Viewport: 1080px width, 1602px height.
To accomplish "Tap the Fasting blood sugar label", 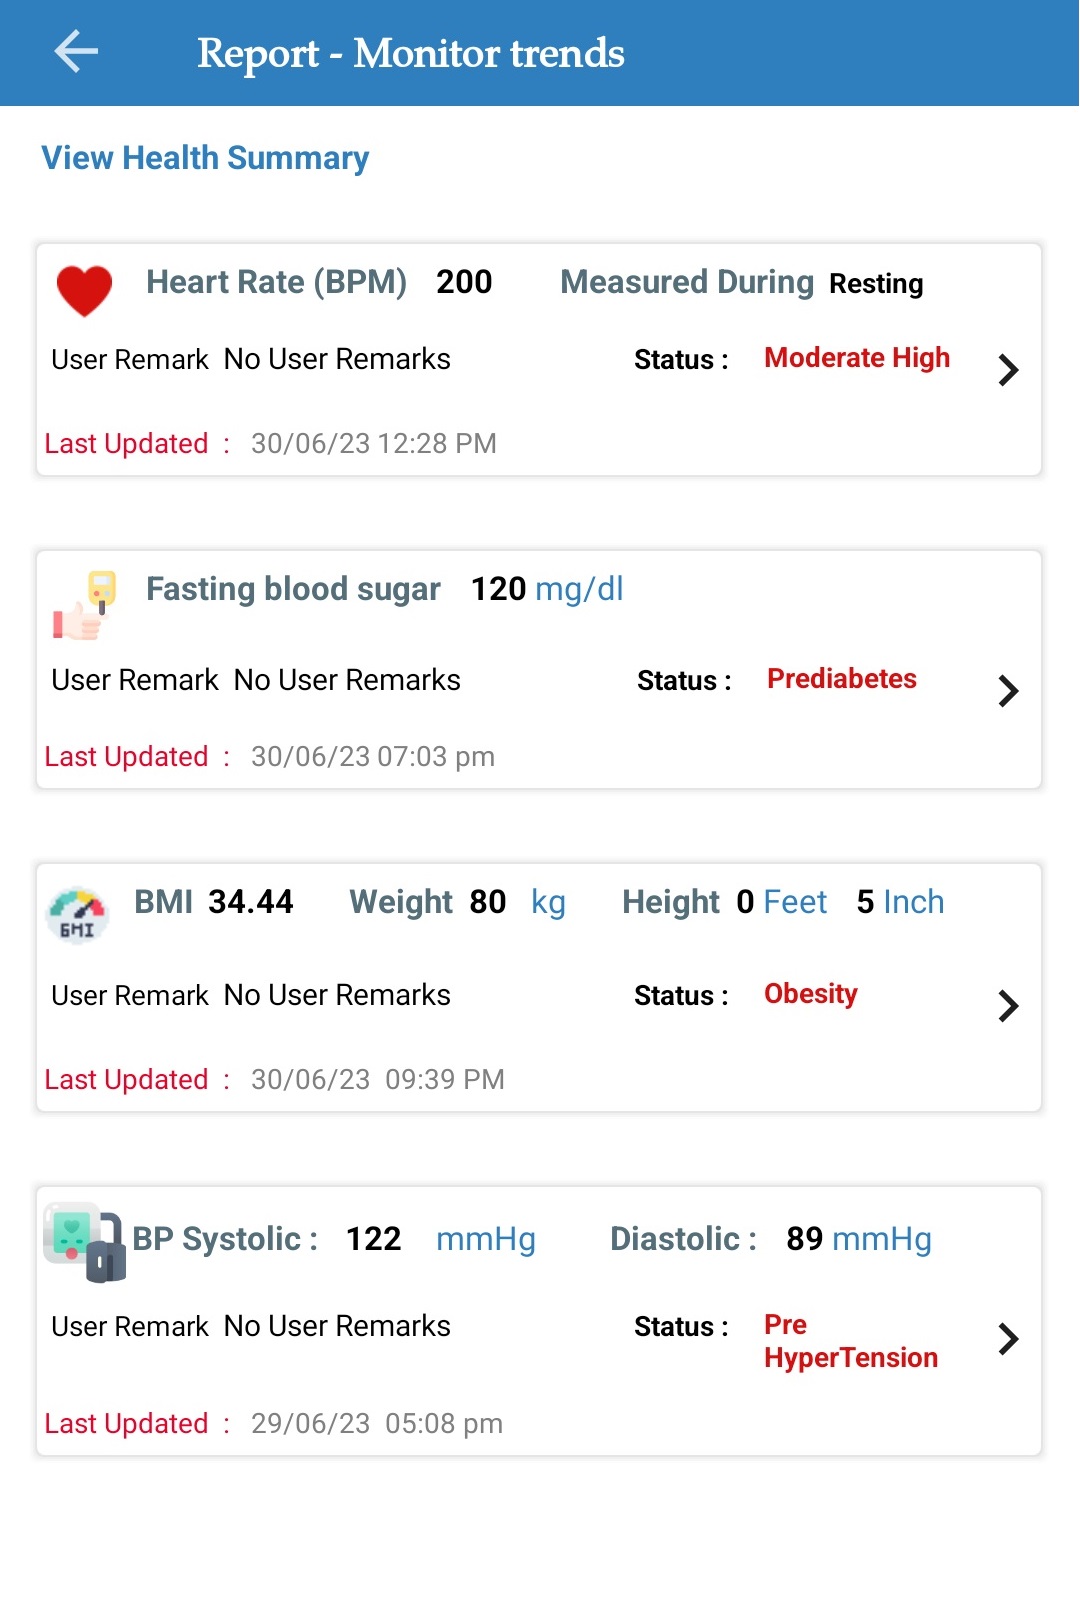I will point(293,589).
